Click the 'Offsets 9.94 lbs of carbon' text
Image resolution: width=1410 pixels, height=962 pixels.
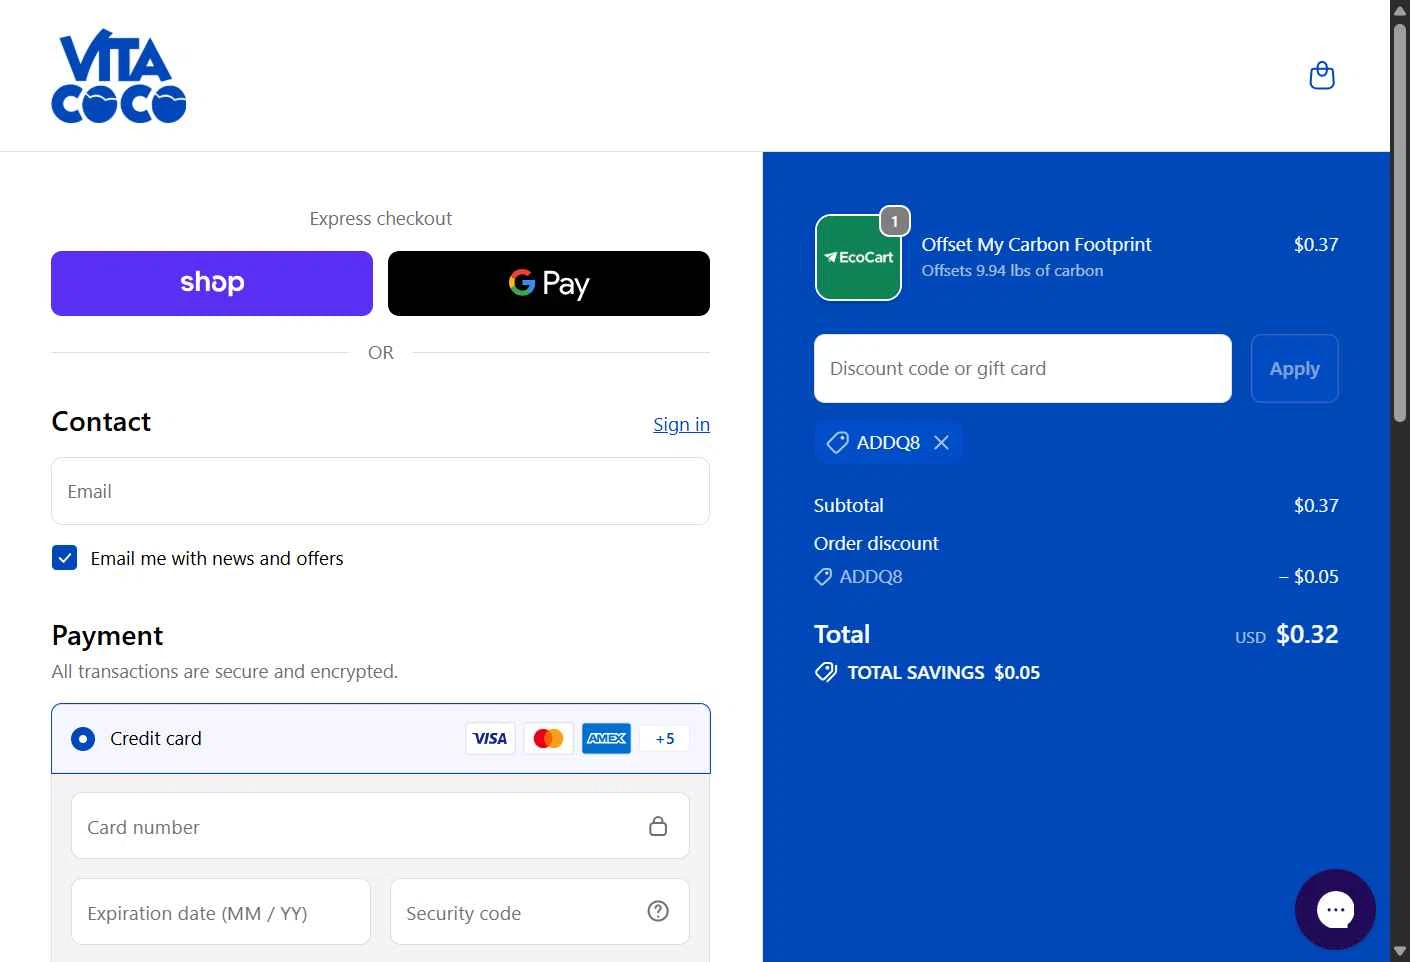point(1012,271)
